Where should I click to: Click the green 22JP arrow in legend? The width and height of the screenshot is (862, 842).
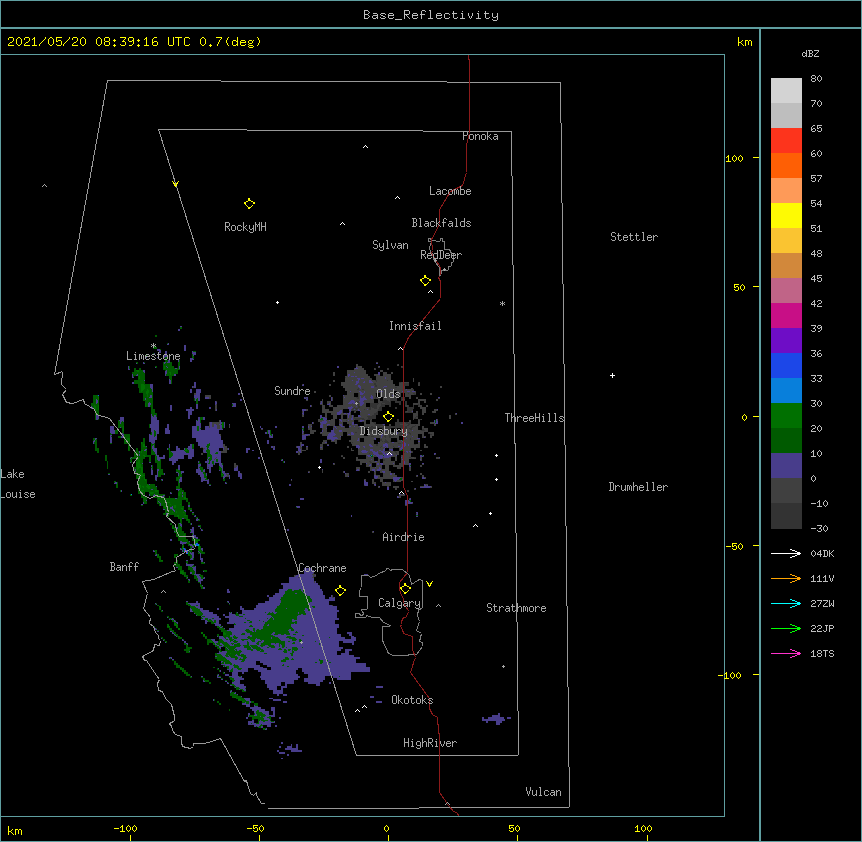[786, 628]
